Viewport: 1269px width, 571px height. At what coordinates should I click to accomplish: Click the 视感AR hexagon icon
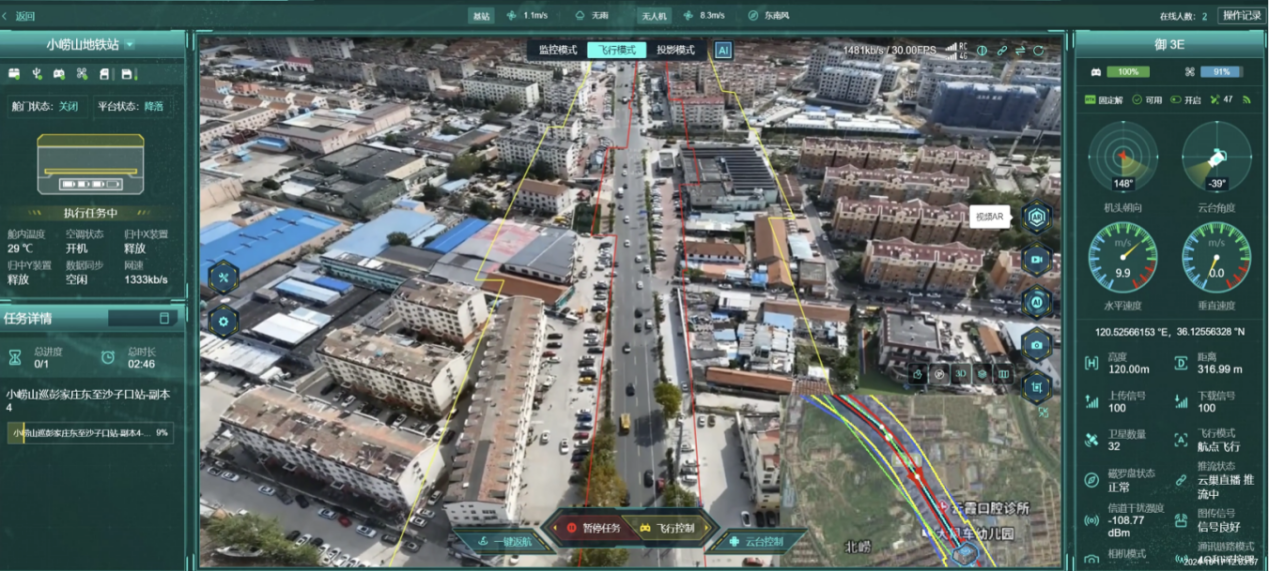(1037, 215)
